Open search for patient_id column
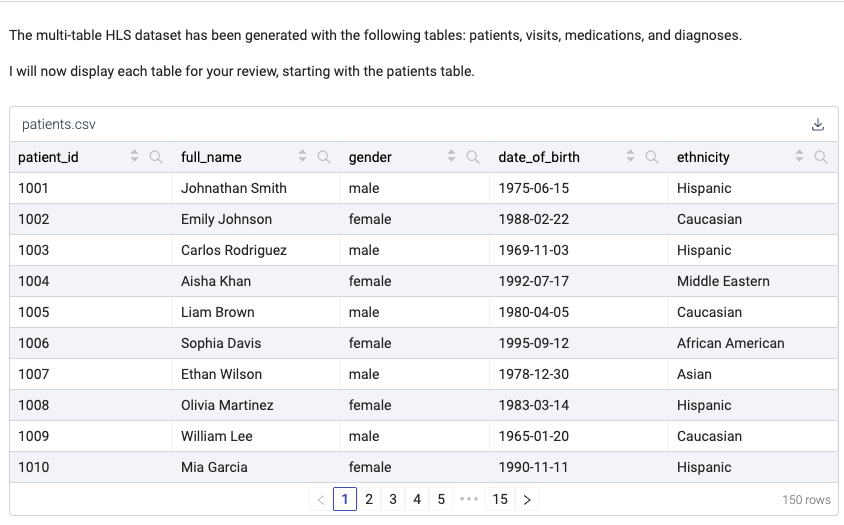 tap(156, 157)
